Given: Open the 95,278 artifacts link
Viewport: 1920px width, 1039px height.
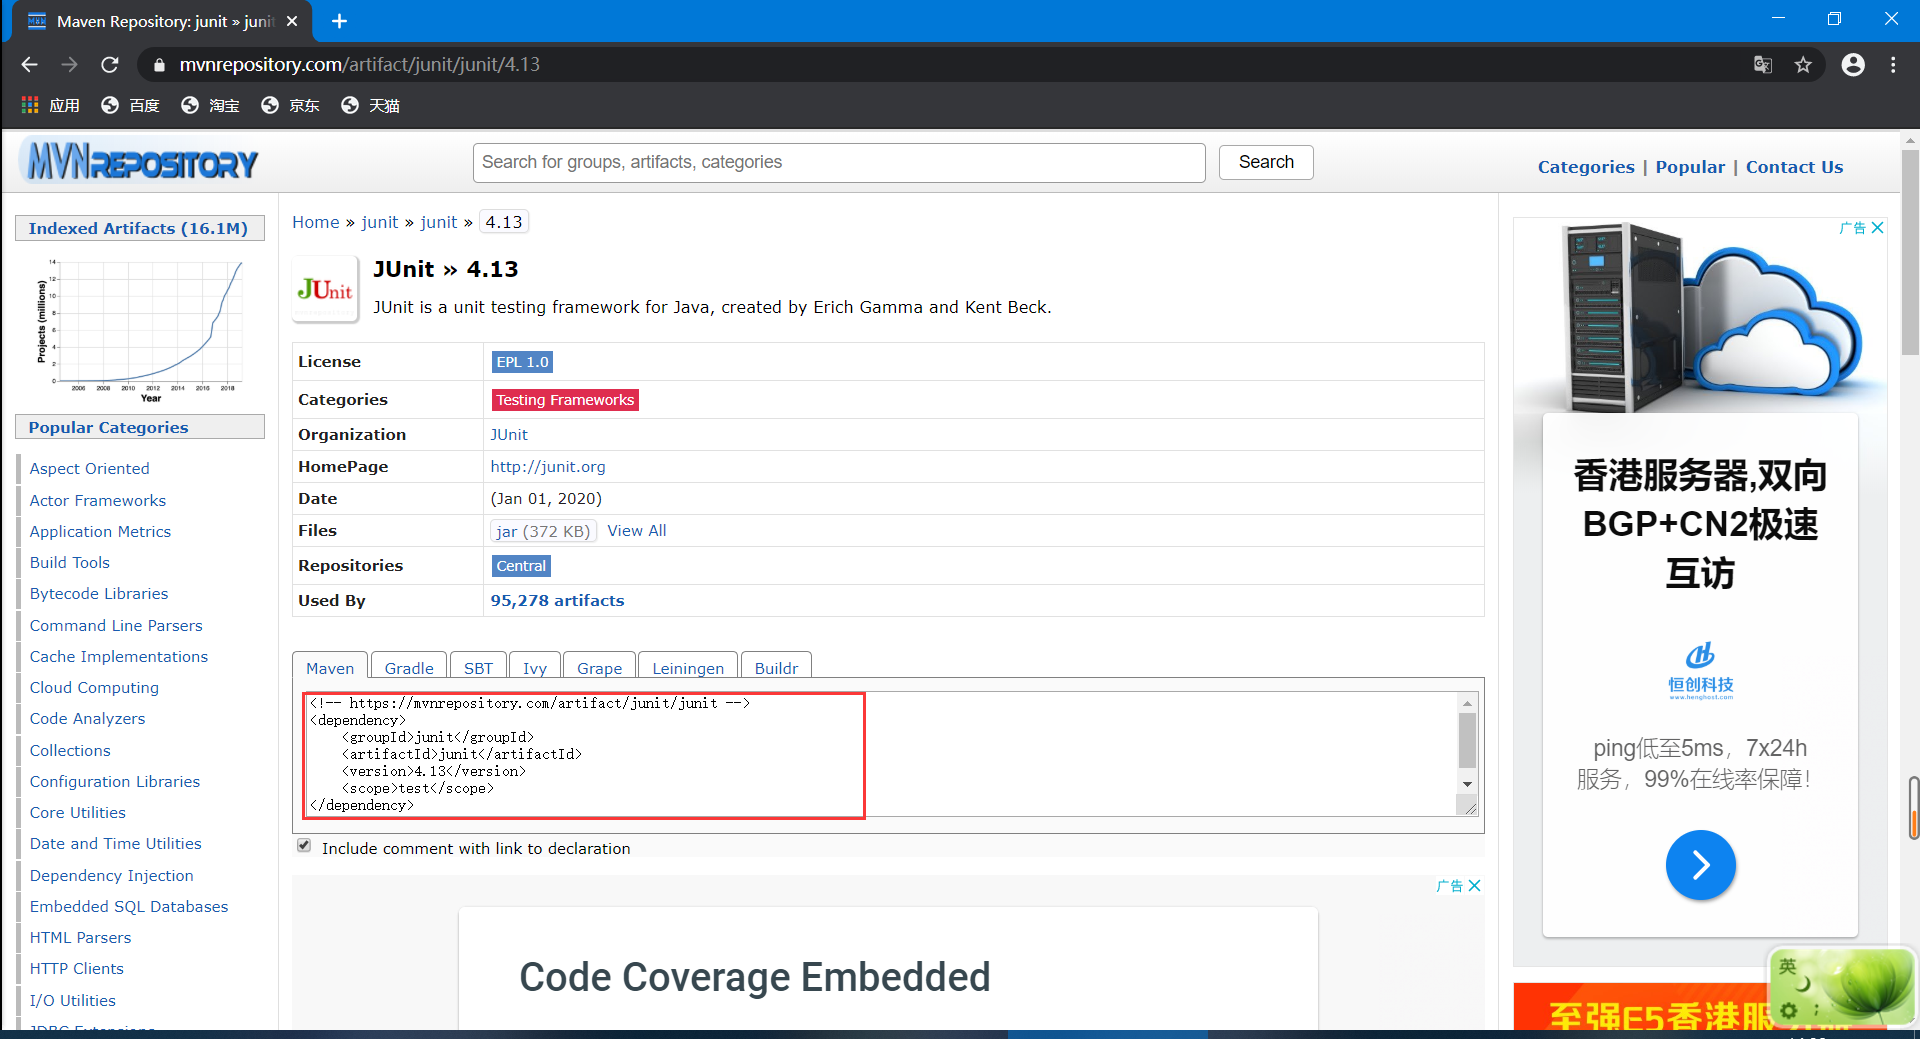Looking at the screenshot, I should tap(557, 600).
